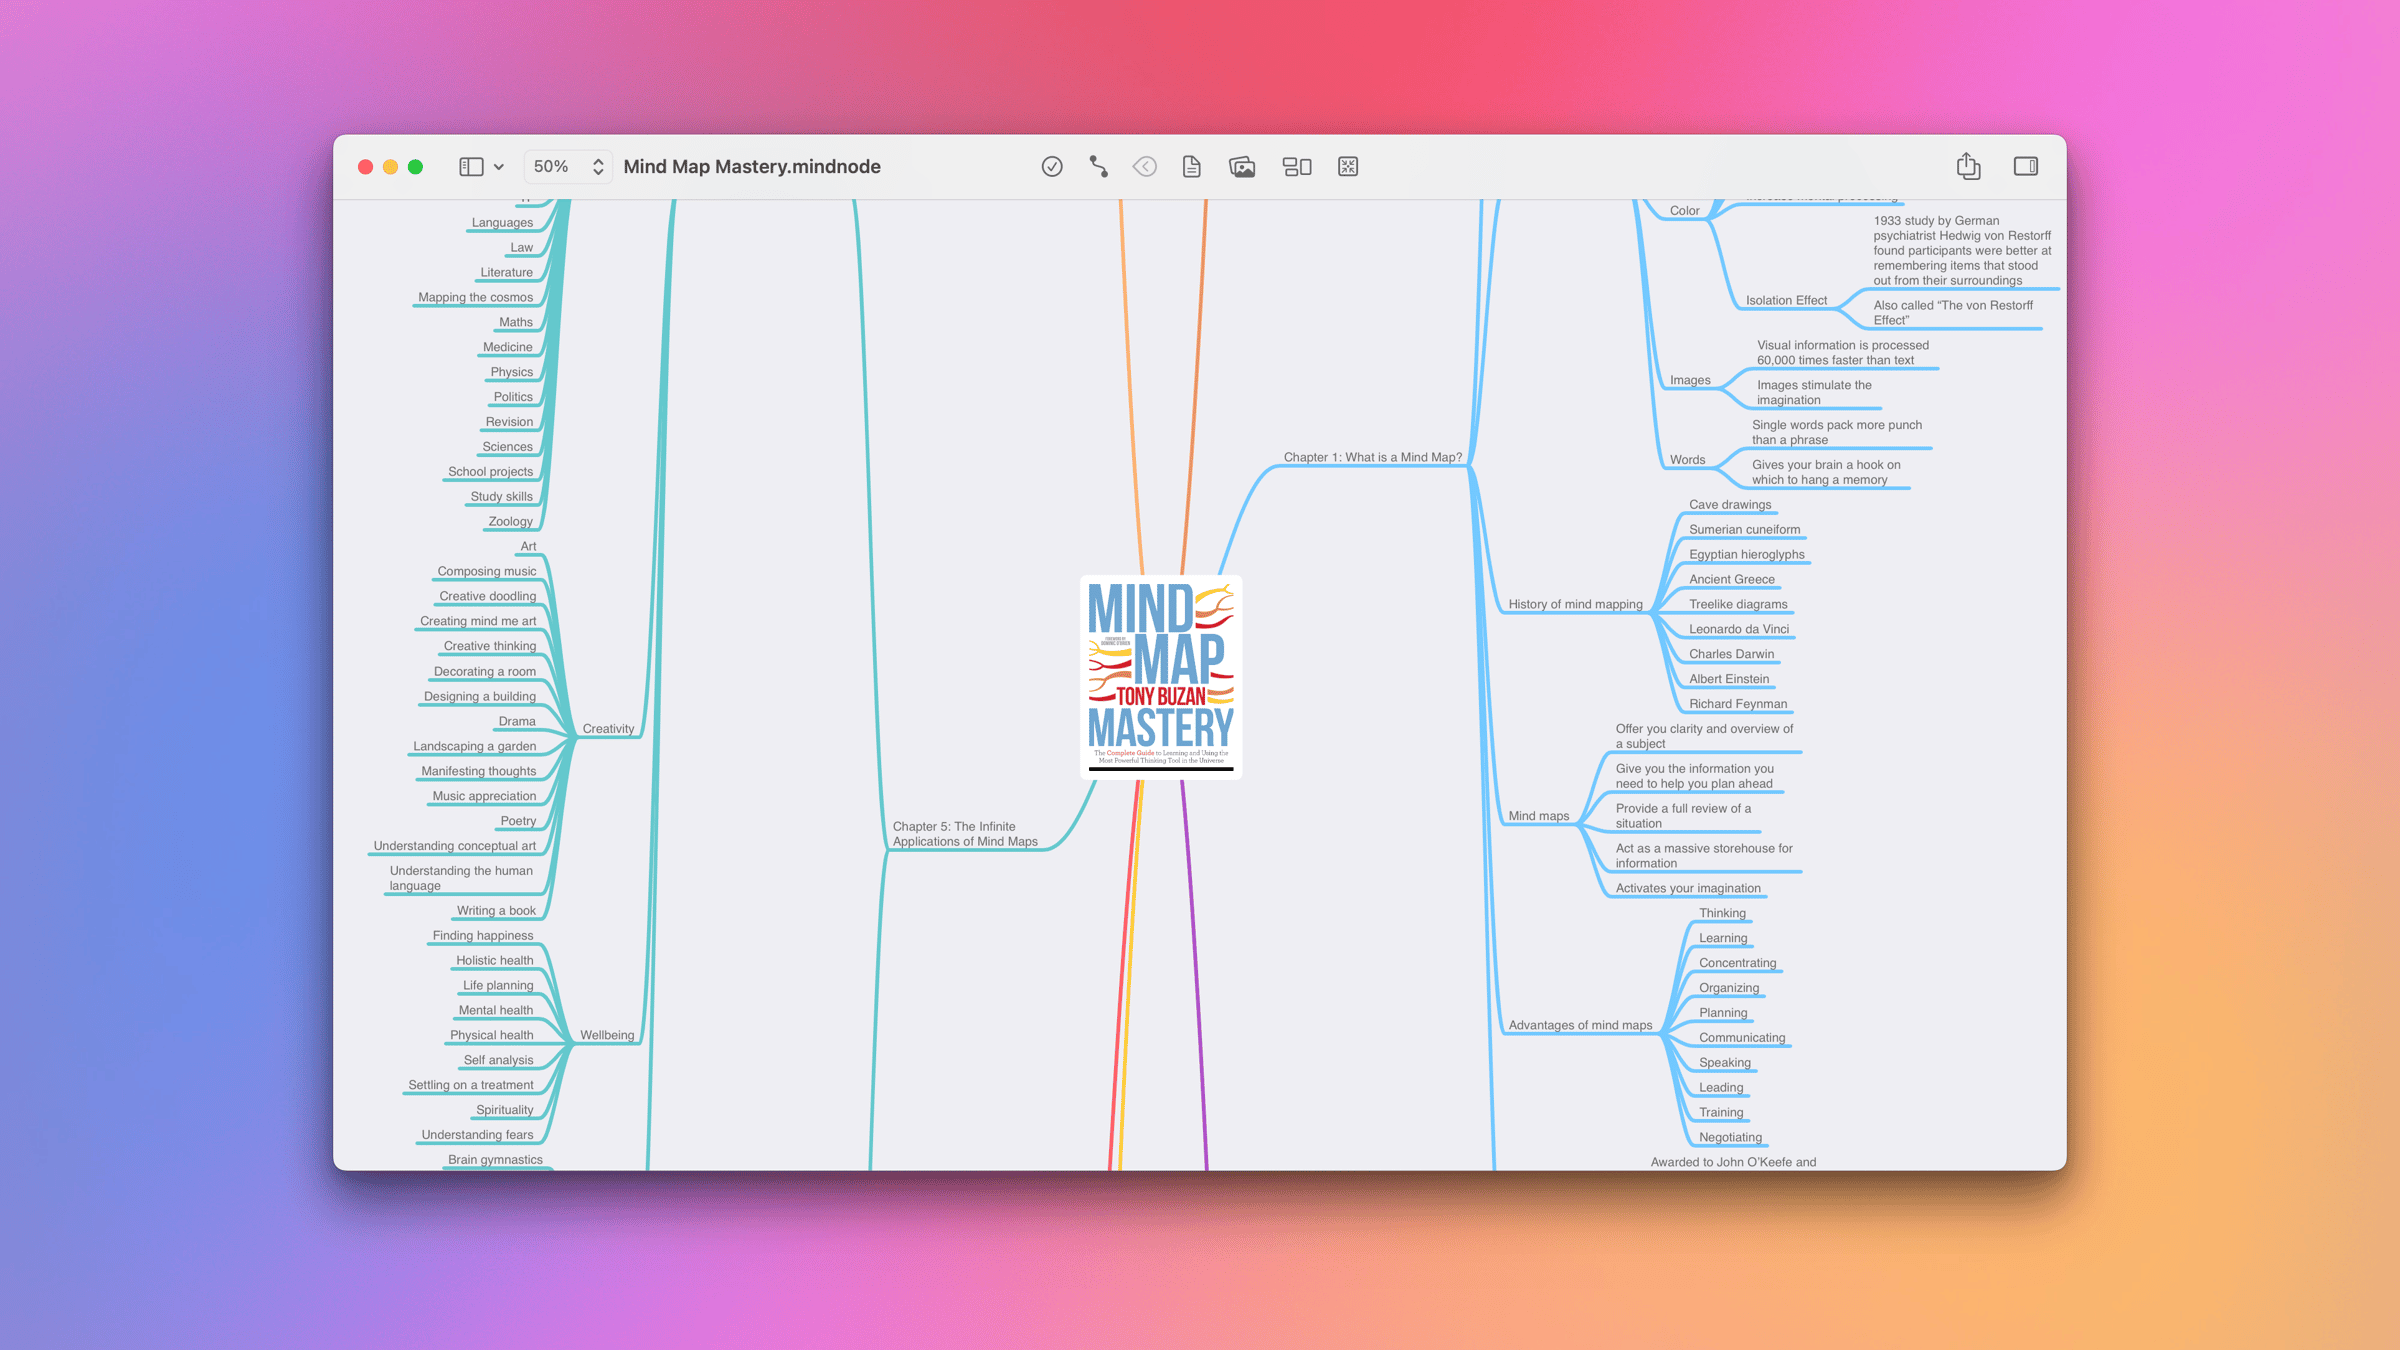2400x1350 pixels.
Task: Select the Creative doodling node
Action: point(487,597)
